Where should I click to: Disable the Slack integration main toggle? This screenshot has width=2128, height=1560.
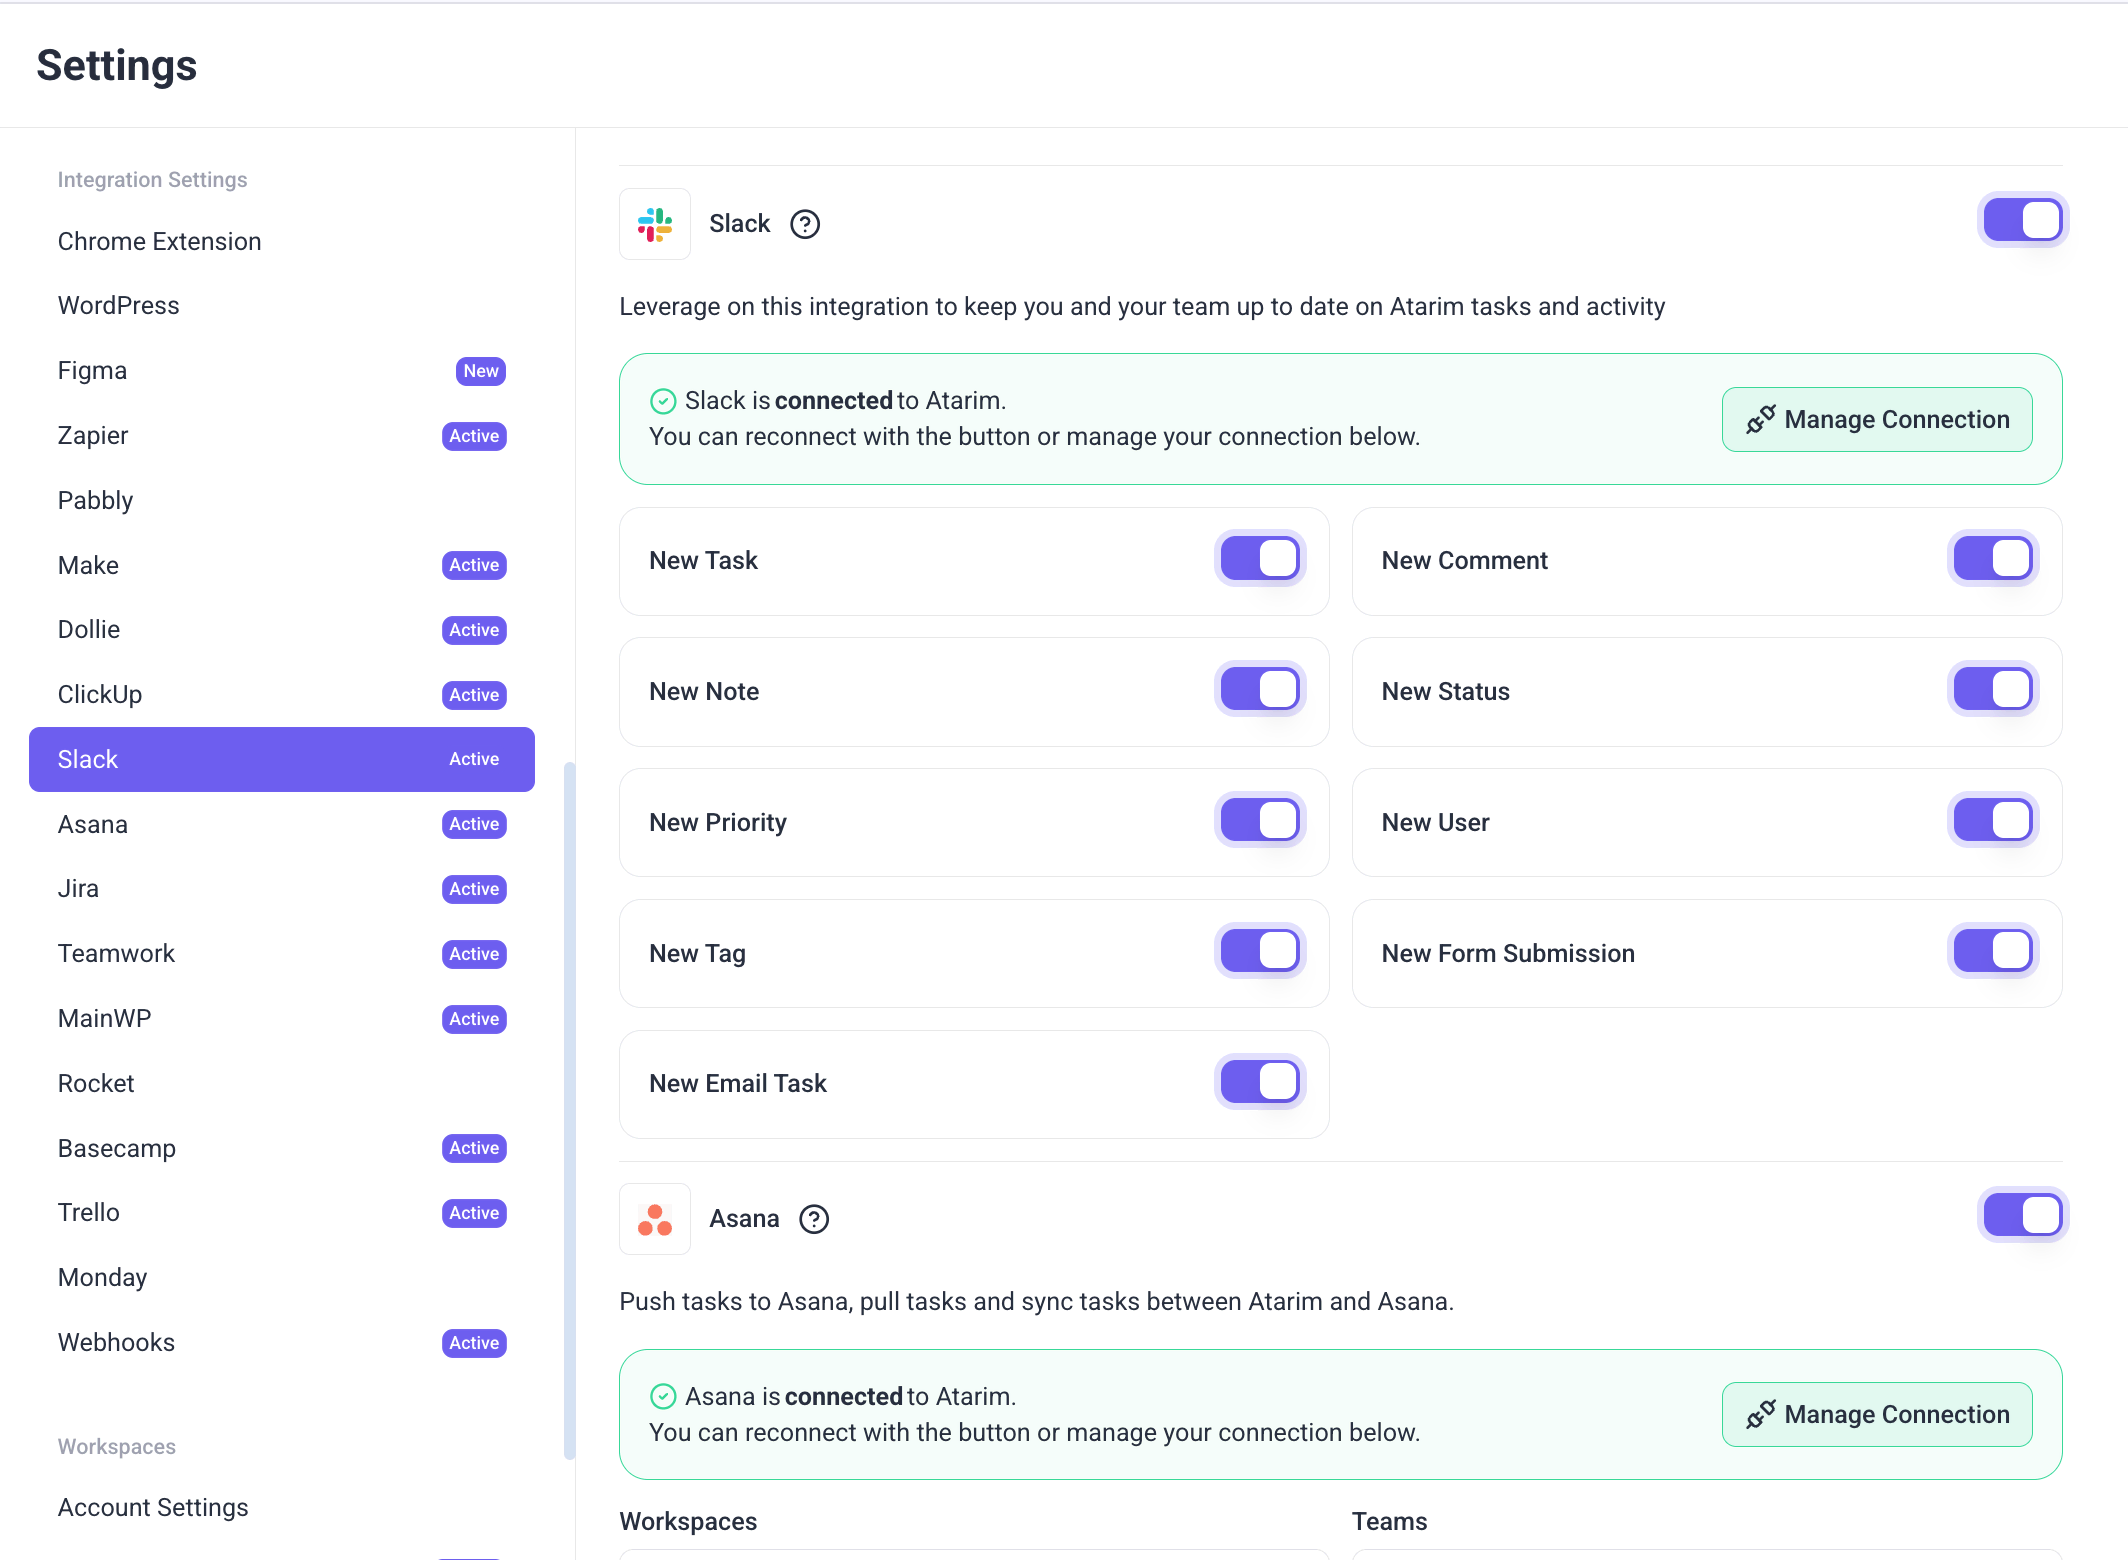(x=2023, y=220)
